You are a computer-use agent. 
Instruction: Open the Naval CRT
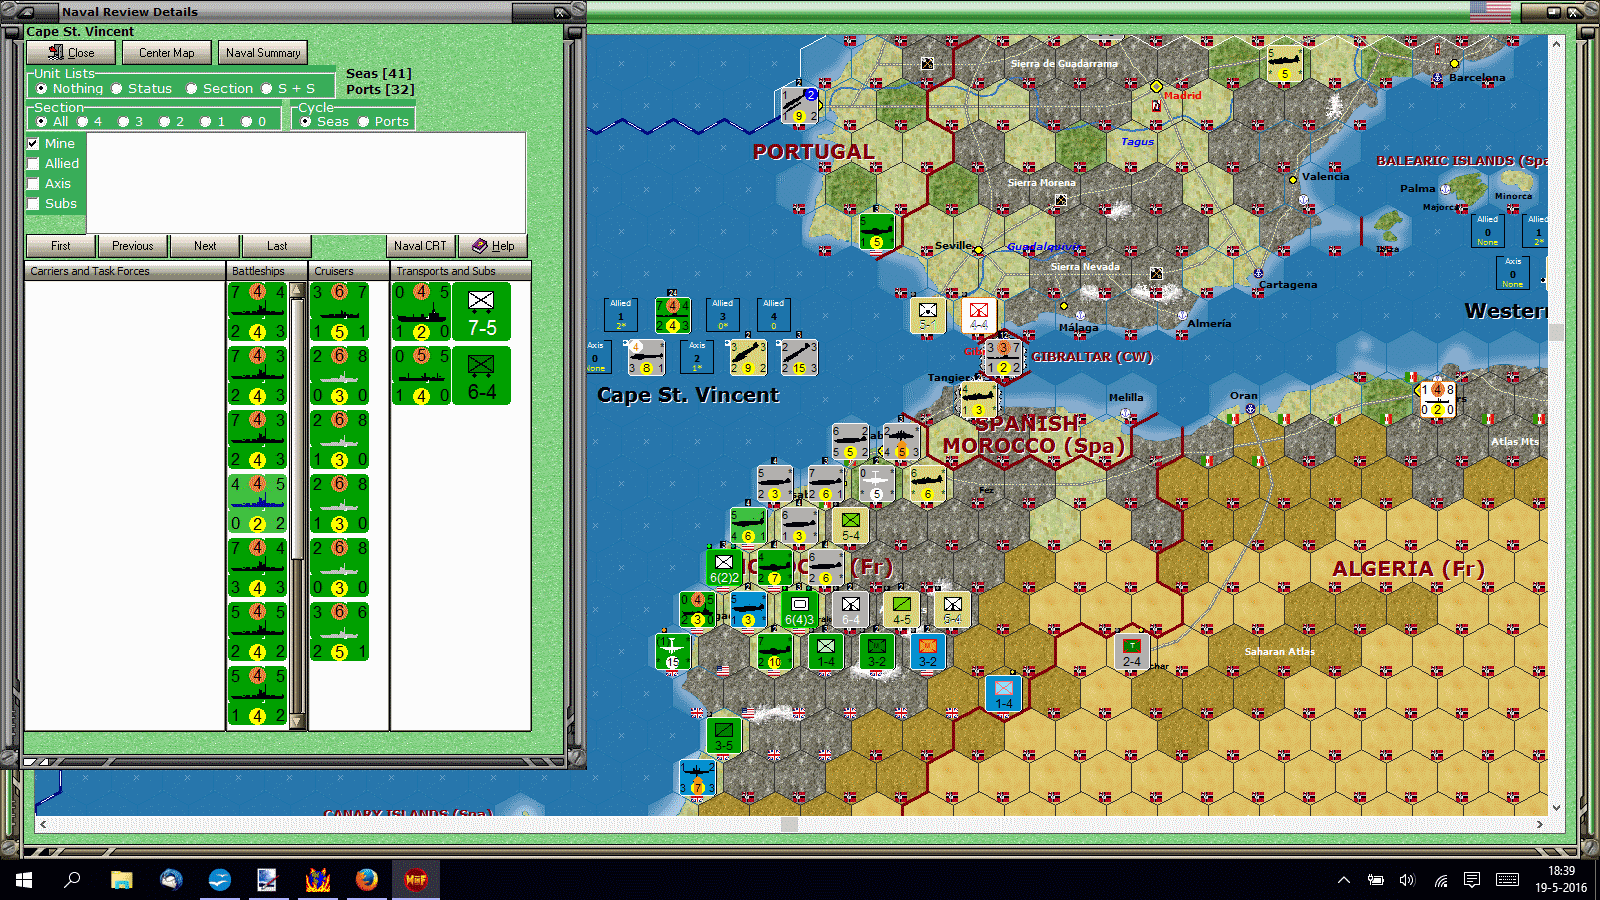click(420, 246)
